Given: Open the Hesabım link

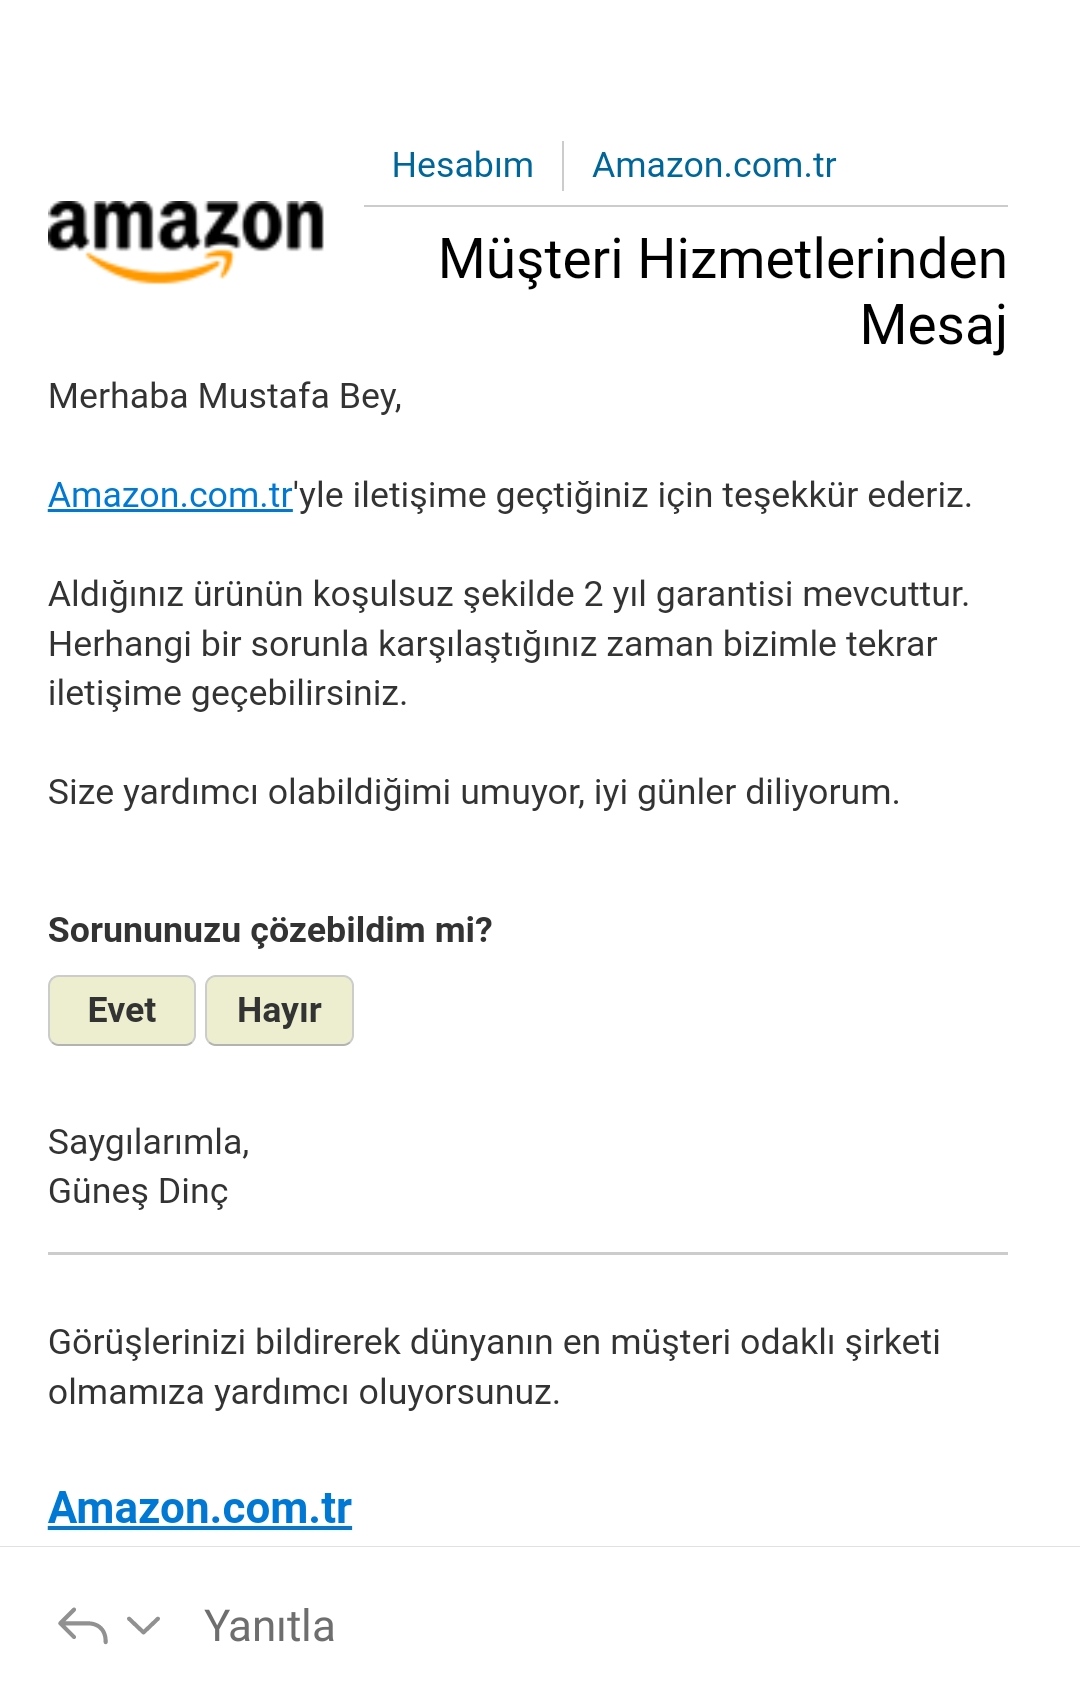Looking at the screenshot, I should [462, 165].
